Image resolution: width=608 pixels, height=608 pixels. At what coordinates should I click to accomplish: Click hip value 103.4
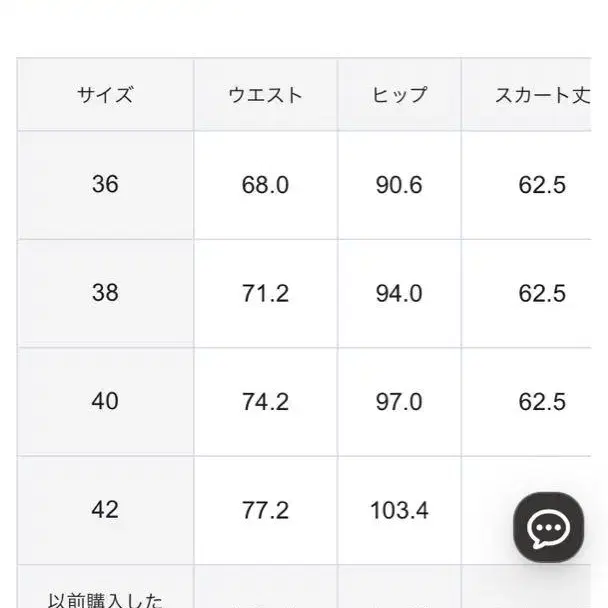(399, 510)
